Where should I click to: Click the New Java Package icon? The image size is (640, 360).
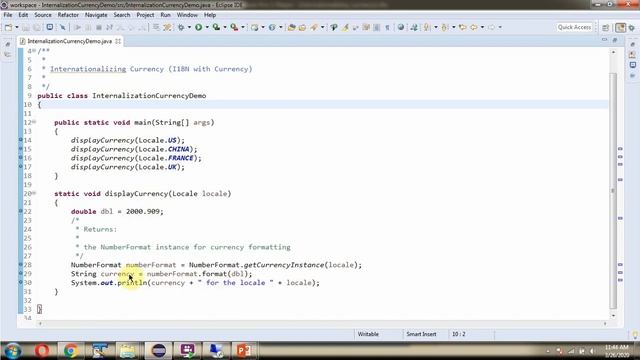point(254,27)
